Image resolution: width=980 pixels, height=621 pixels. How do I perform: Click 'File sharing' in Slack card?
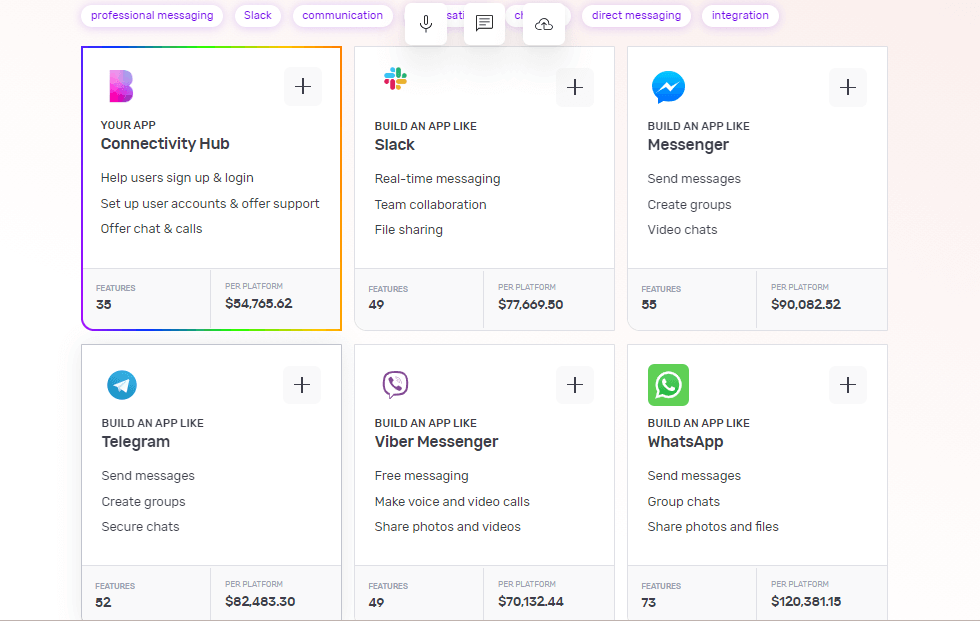point(409,230)
